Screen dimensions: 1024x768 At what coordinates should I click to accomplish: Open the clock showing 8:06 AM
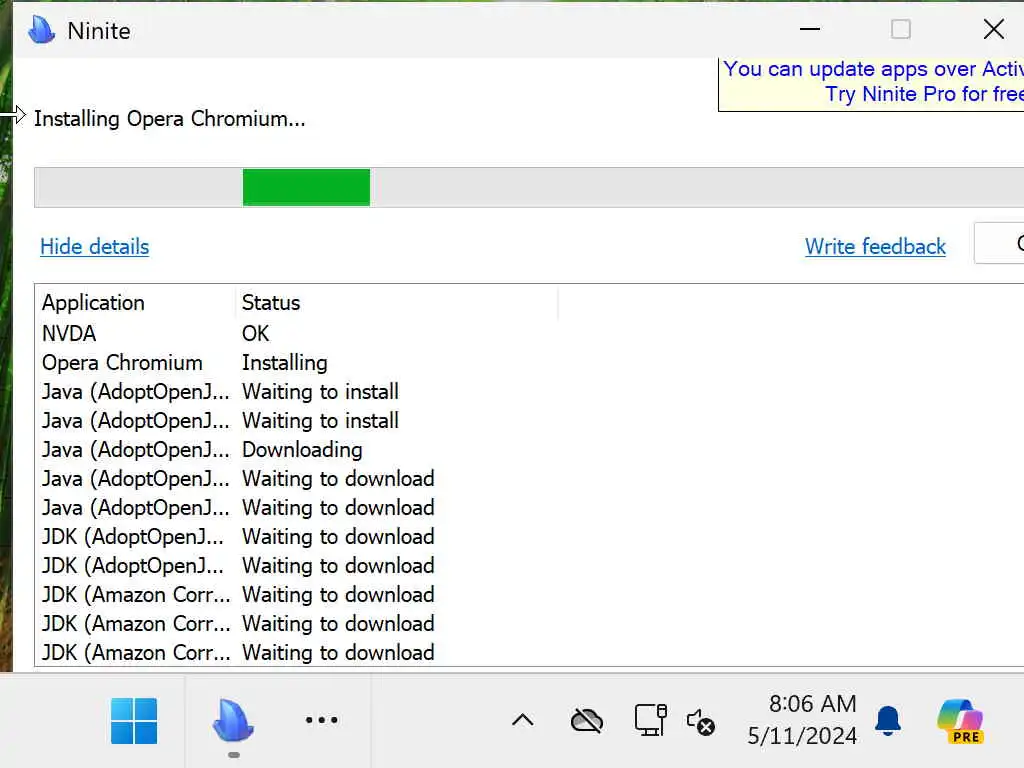(802, 720)
